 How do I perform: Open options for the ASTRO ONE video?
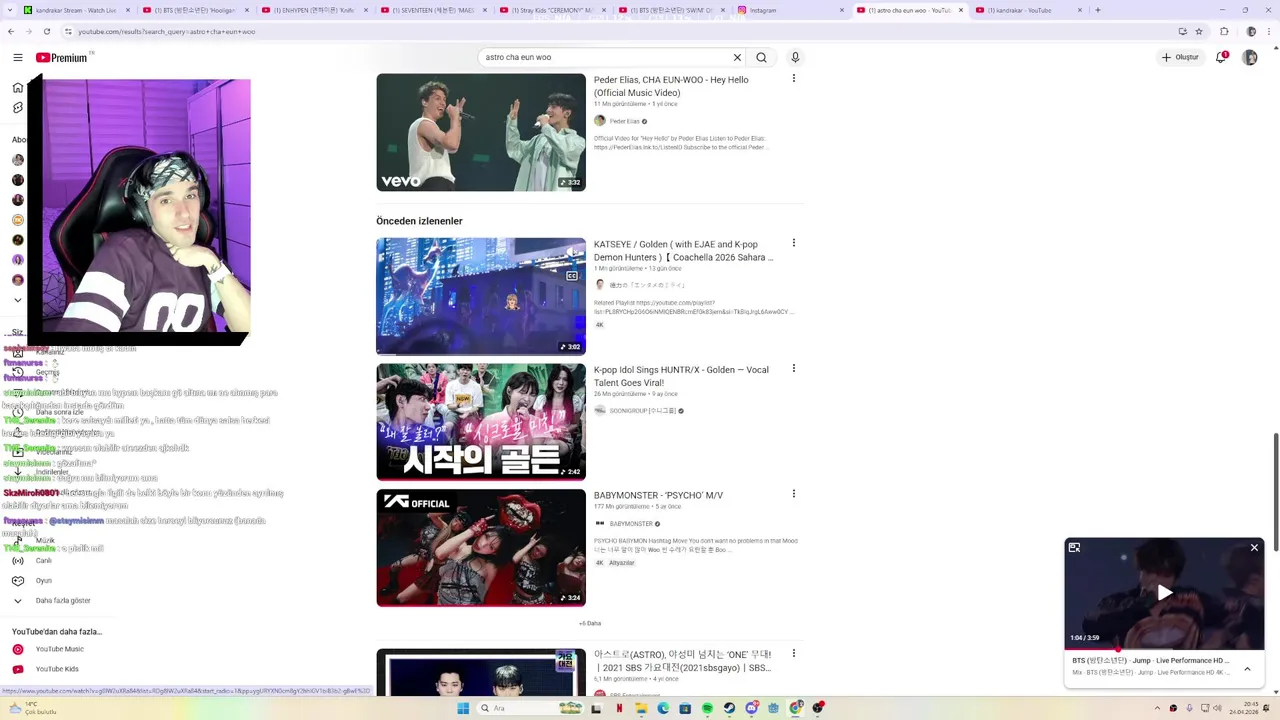[x=794, y=653]
